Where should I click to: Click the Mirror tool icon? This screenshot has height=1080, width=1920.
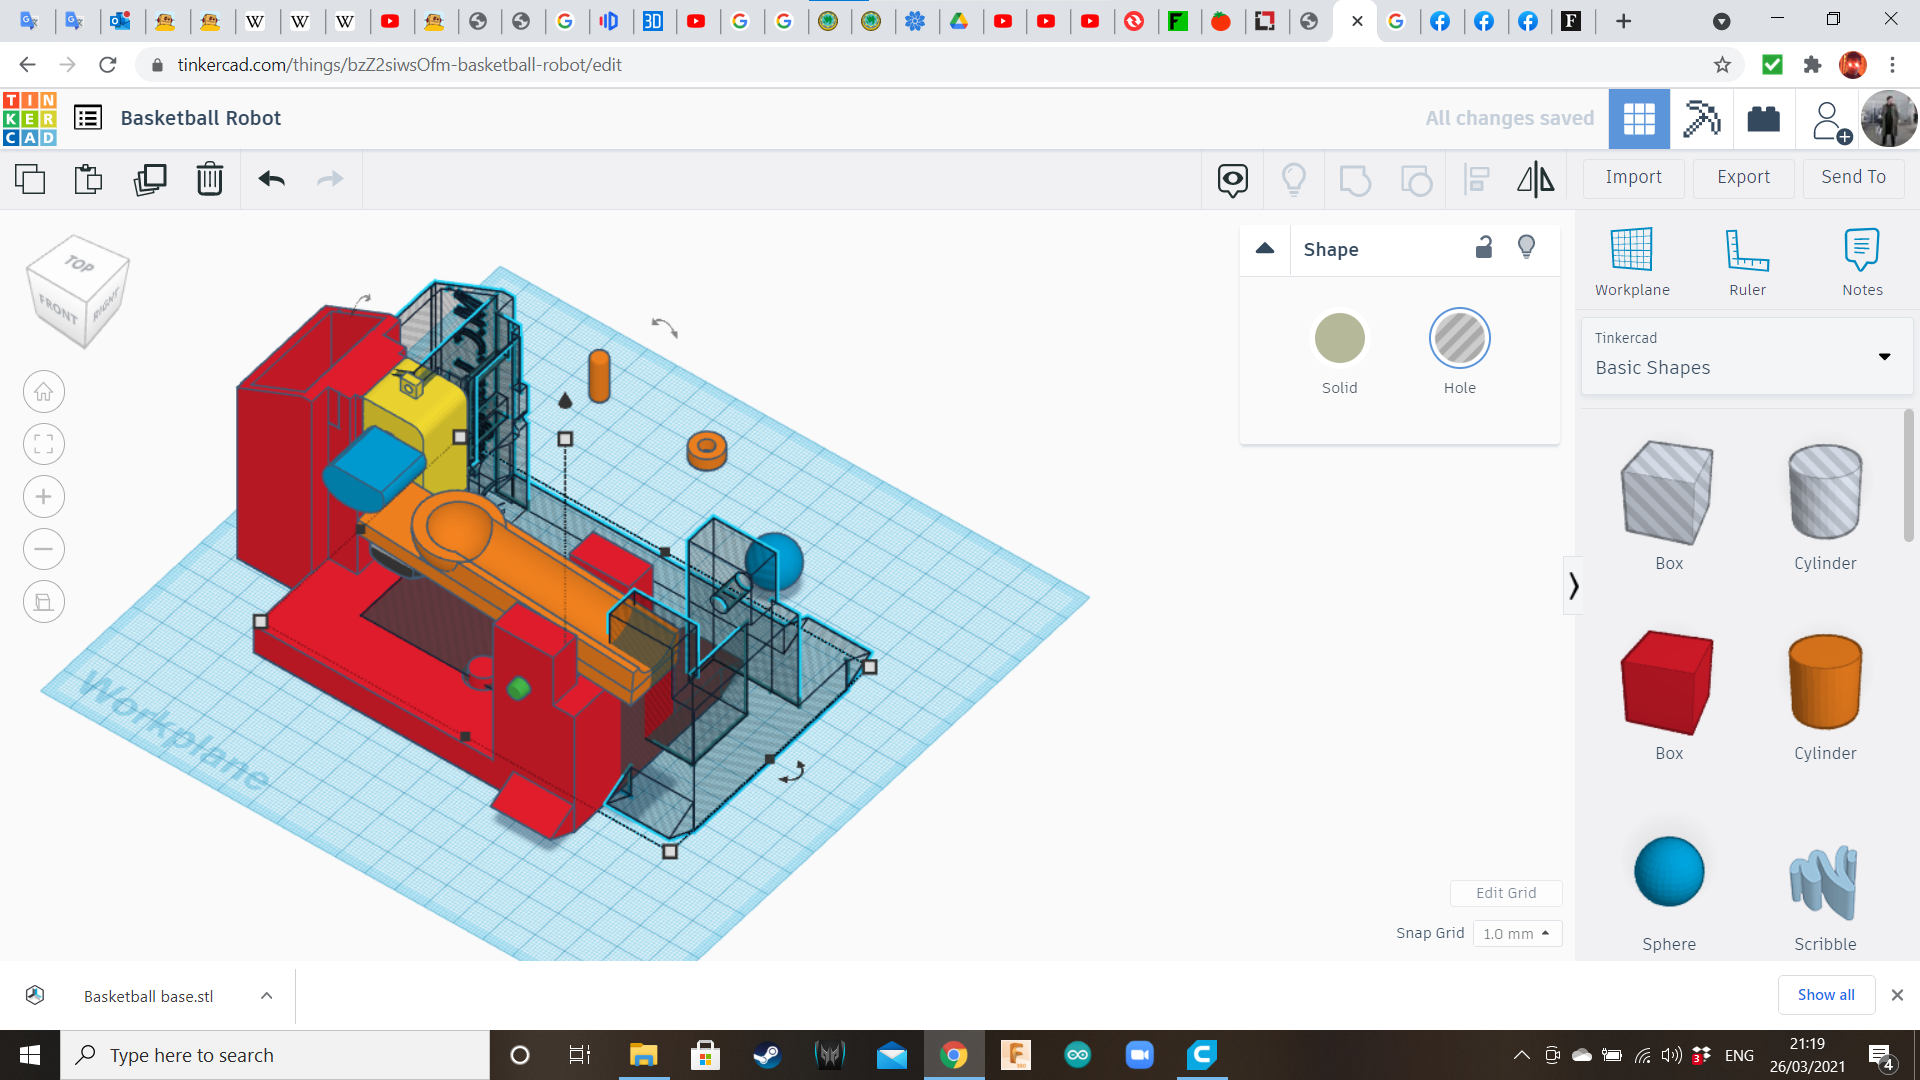pyautogui.click(x=1535, y=179)
